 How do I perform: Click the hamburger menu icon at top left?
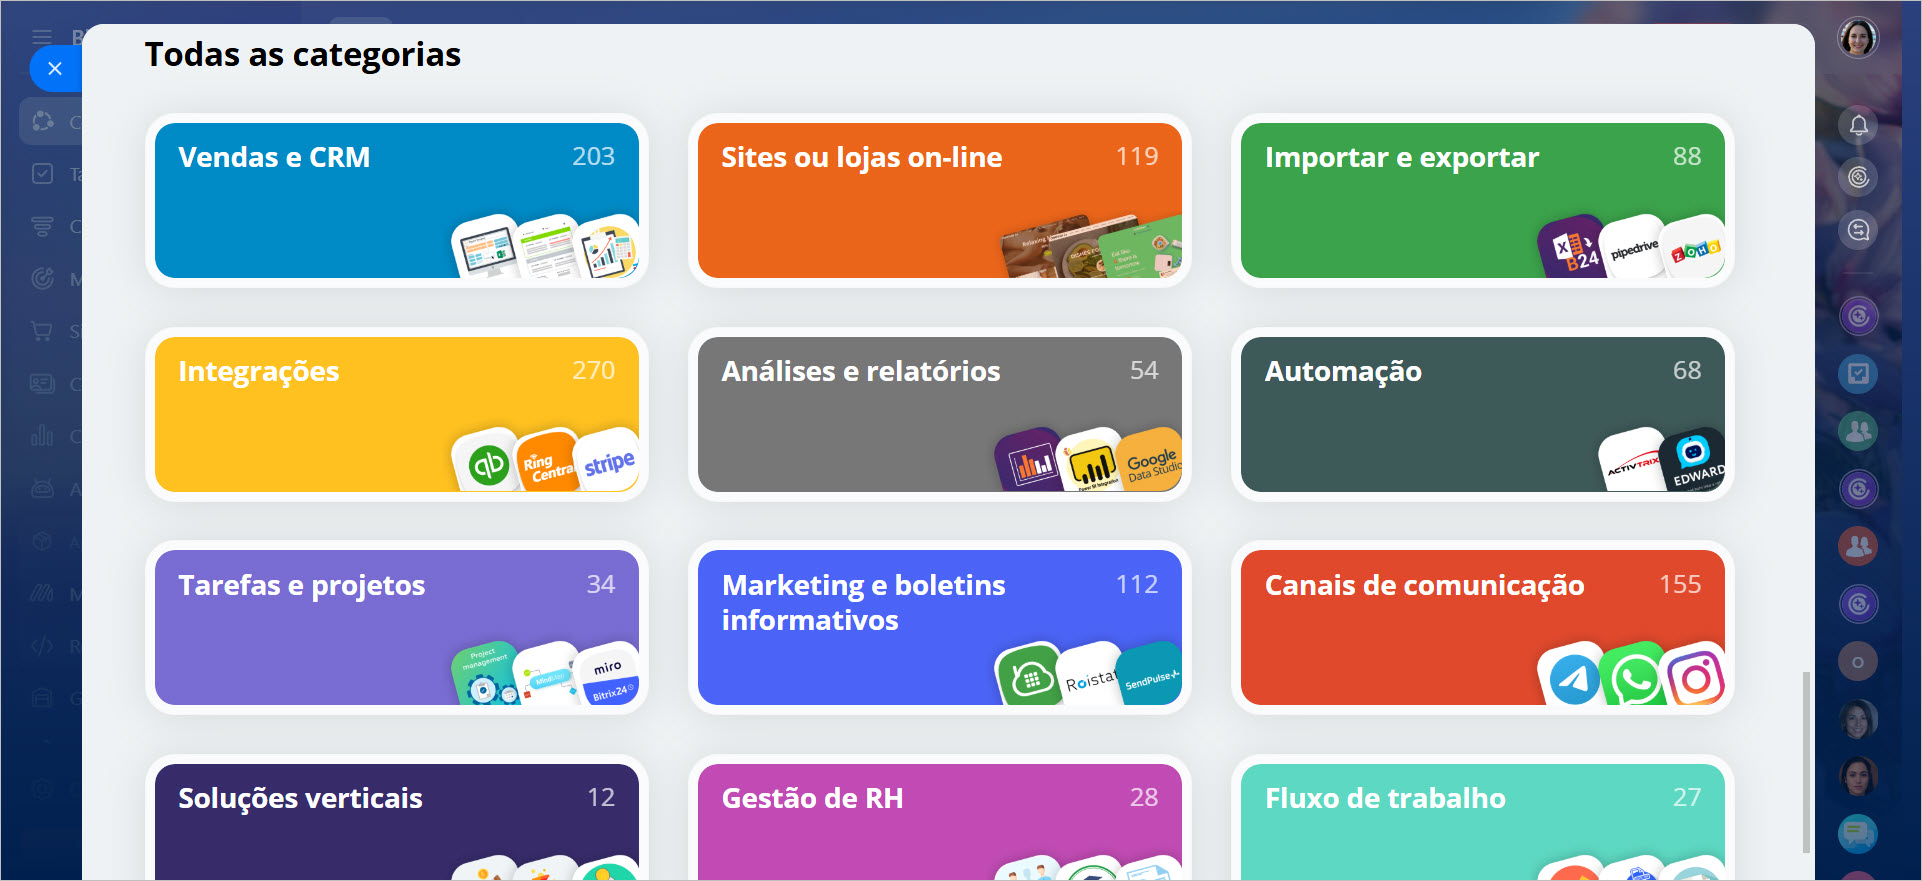pos(42,37)
